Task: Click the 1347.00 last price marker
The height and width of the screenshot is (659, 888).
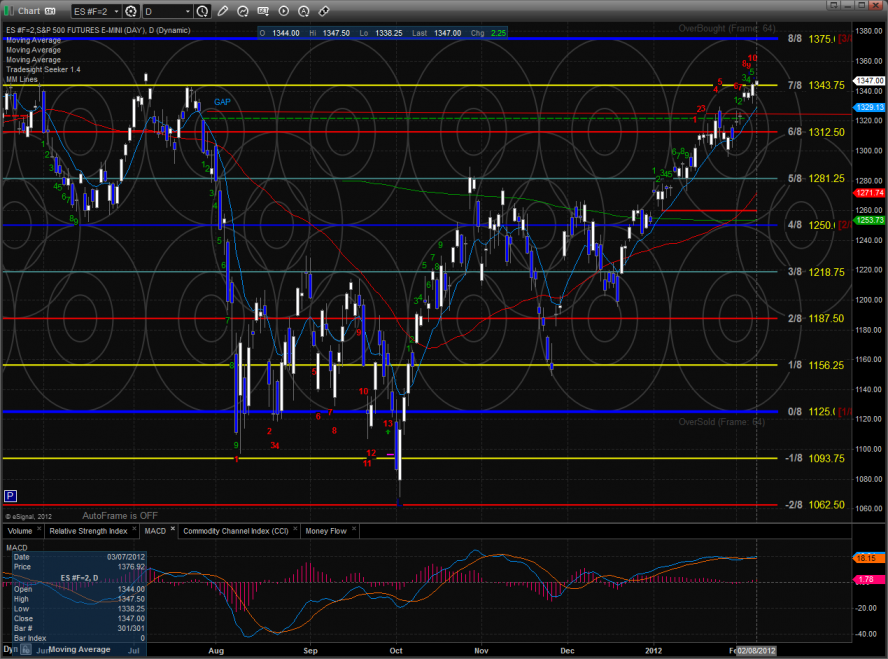Action: click(869, 80)
